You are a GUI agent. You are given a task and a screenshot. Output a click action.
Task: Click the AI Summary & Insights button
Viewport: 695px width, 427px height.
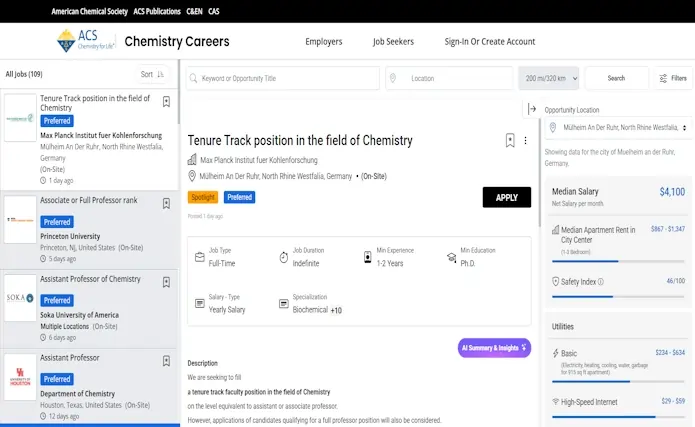click(x=494, y=348)
